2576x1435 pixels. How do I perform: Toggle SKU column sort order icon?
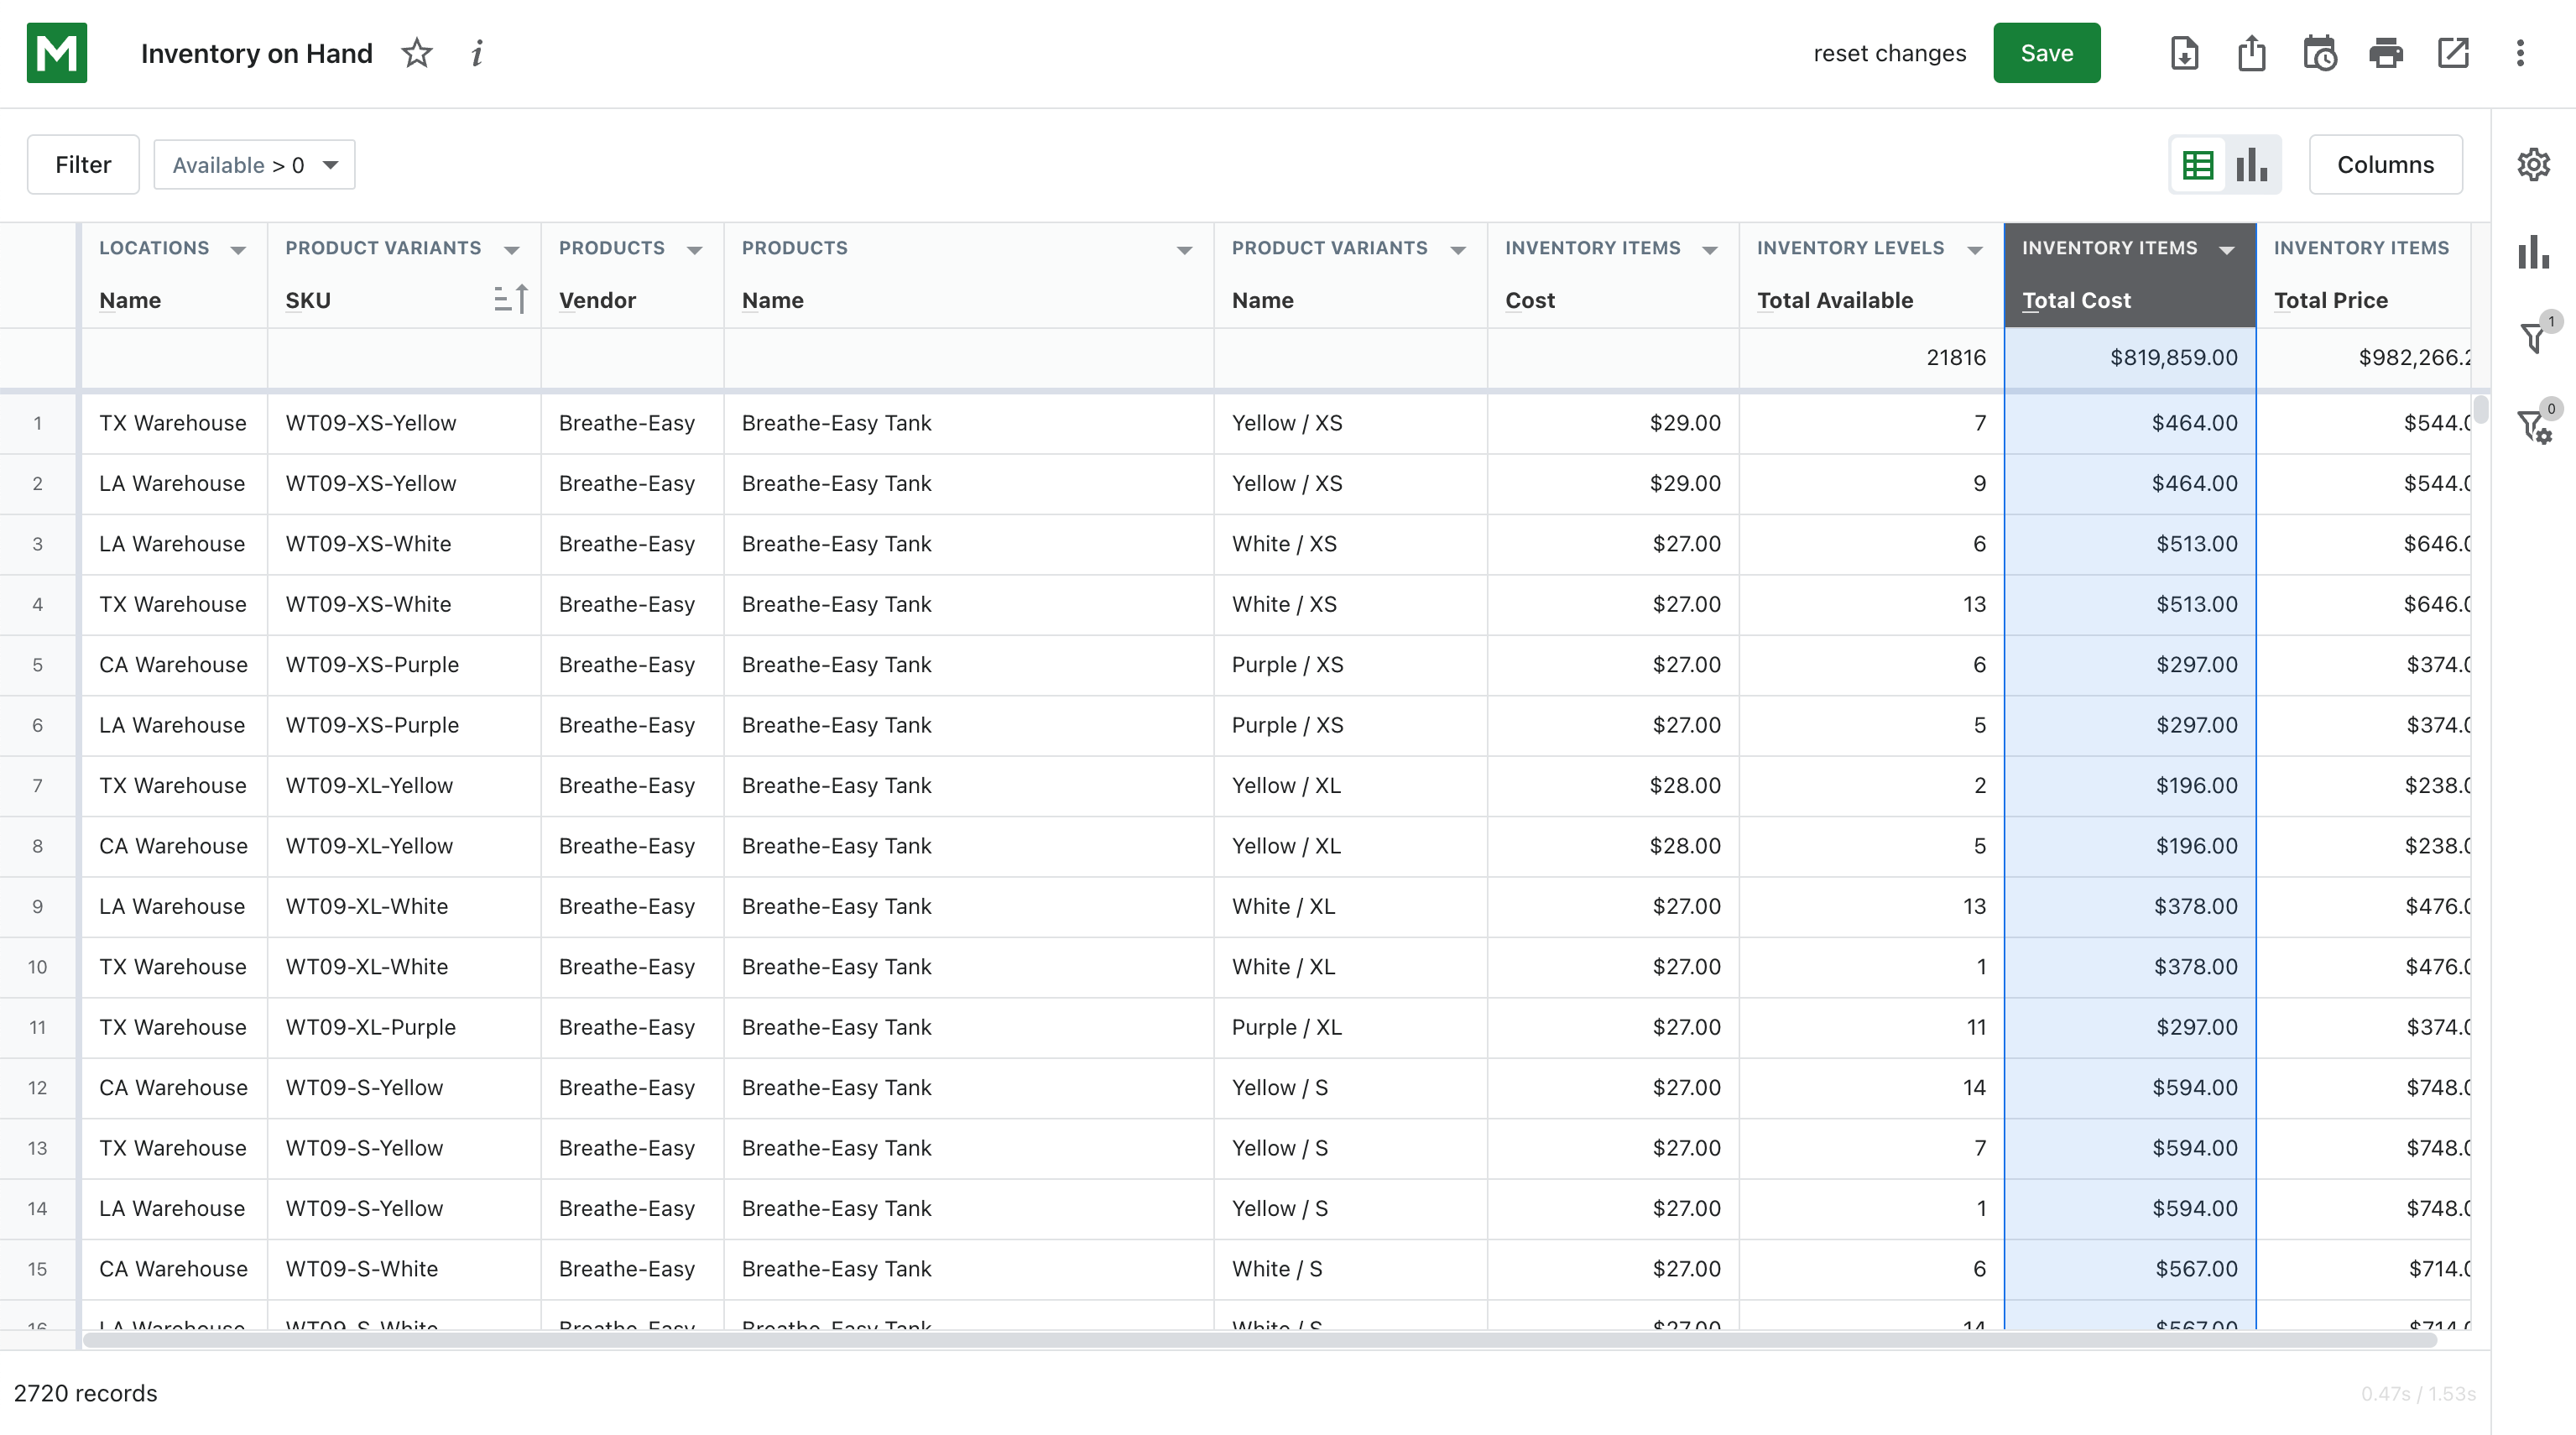pos(511,299)
